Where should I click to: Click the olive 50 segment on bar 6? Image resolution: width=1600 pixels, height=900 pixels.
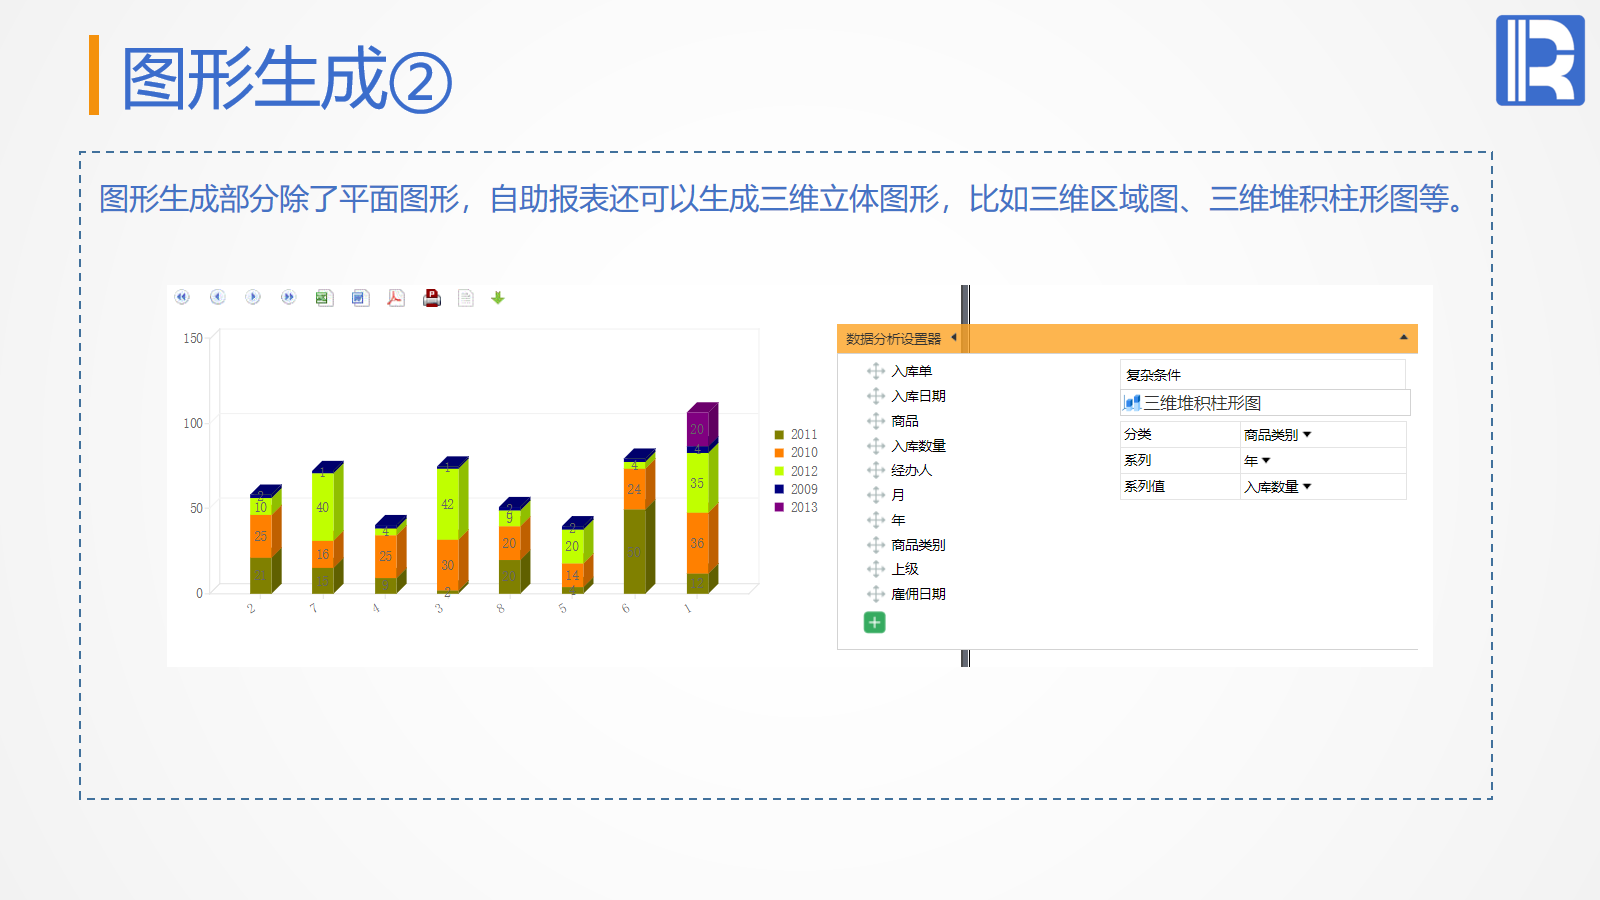(634, 552)
